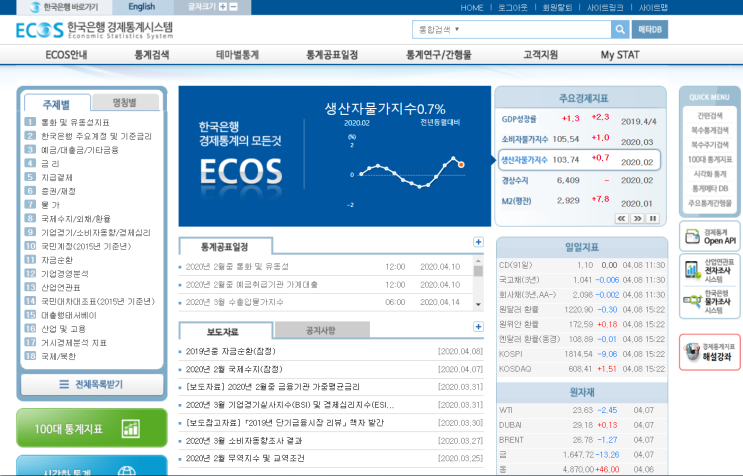Open ECOS안내 menu

click(x=66, y=55)
